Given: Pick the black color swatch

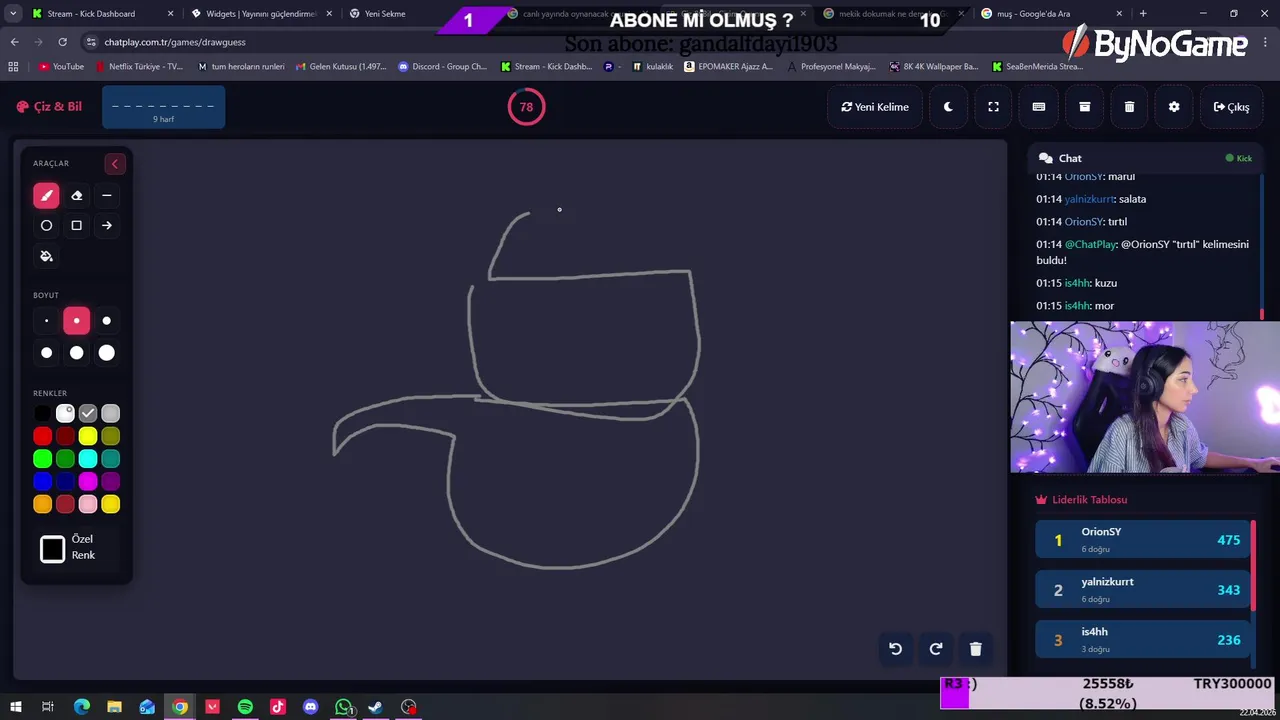Looking at the screenshot, I should pyautogui.click(x=42, y=413).
